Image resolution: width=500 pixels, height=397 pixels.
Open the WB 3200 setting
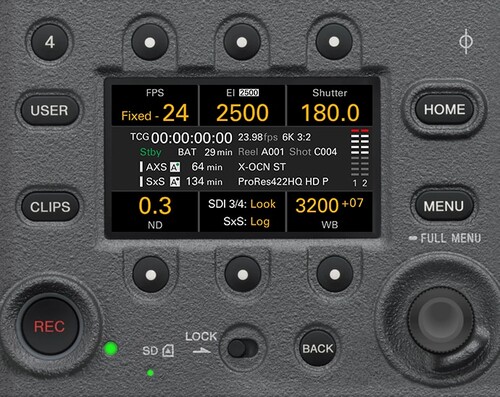tap(330, 212)
